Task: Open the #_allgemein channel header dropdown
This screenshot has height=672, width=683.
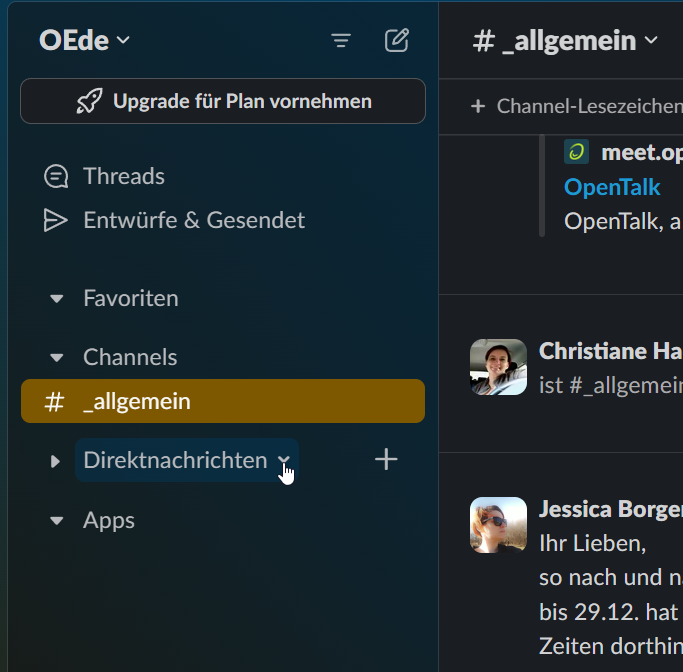Action: pos(566,41)
